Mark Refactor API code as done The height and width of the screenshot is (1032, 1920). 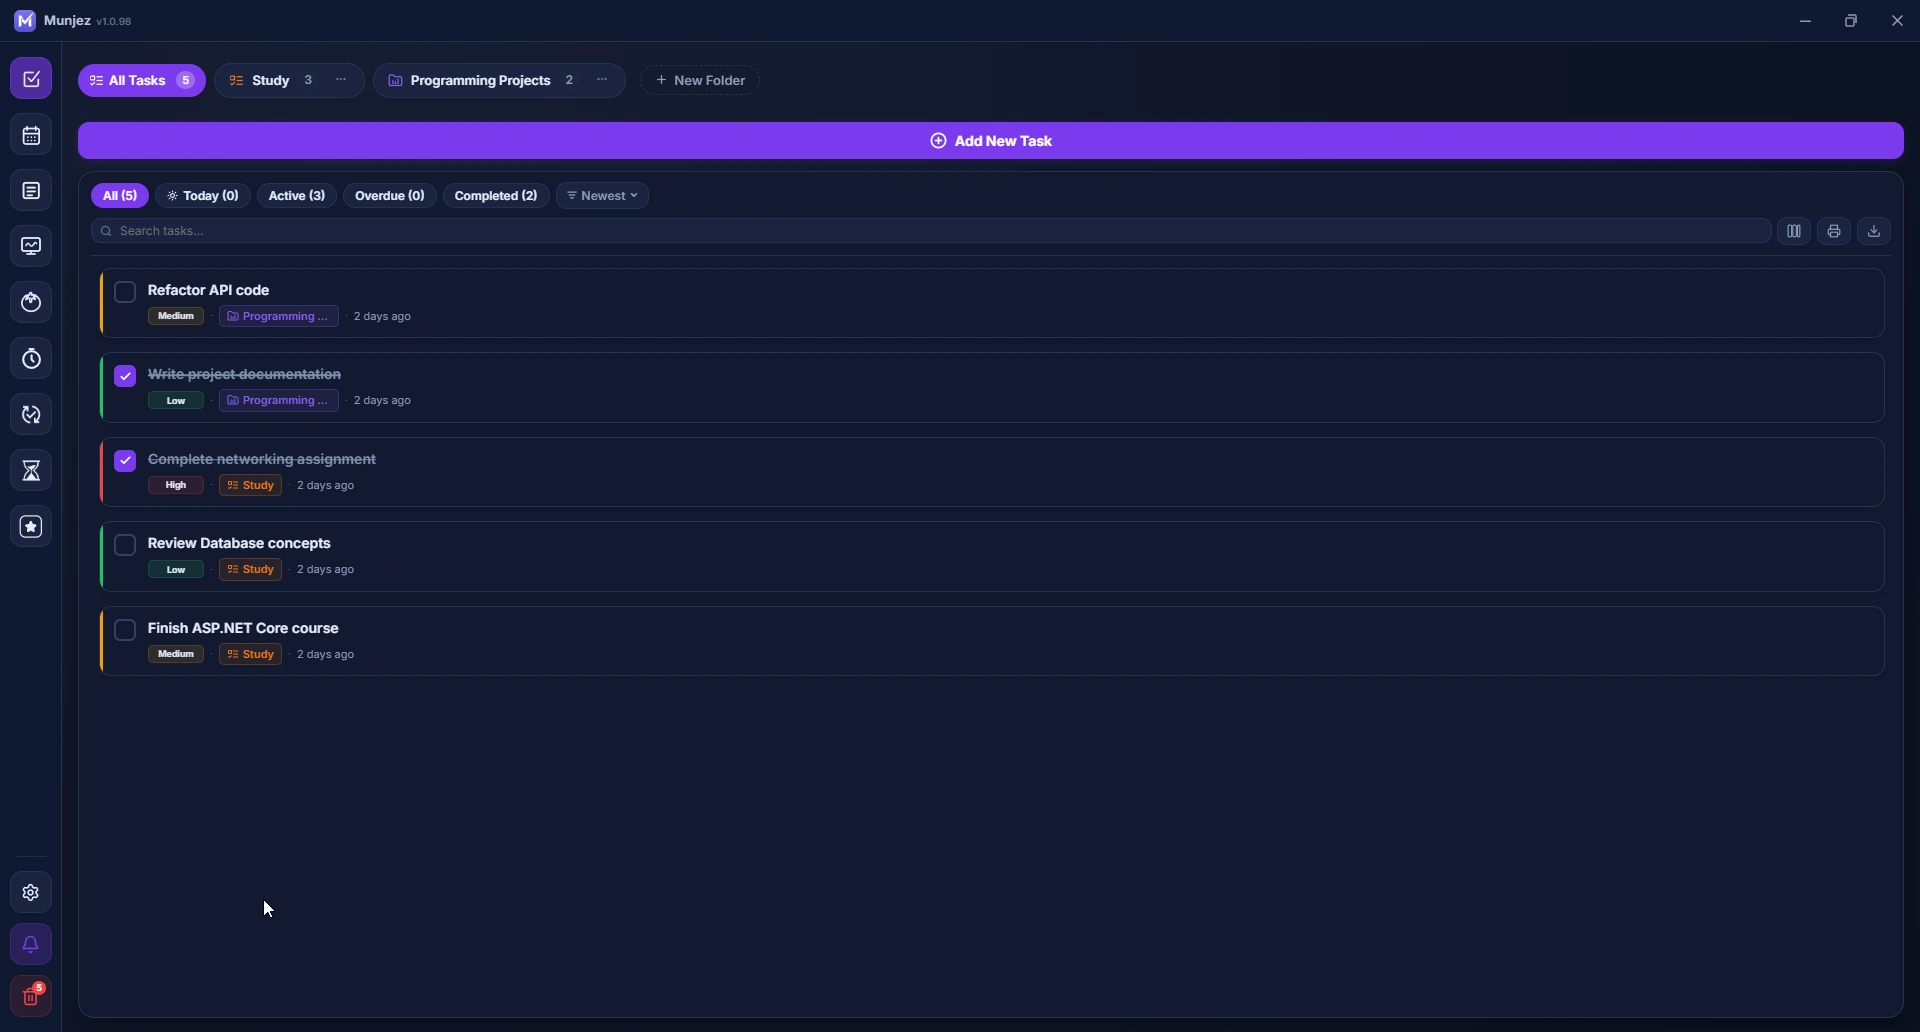click(x=125, y=292)
